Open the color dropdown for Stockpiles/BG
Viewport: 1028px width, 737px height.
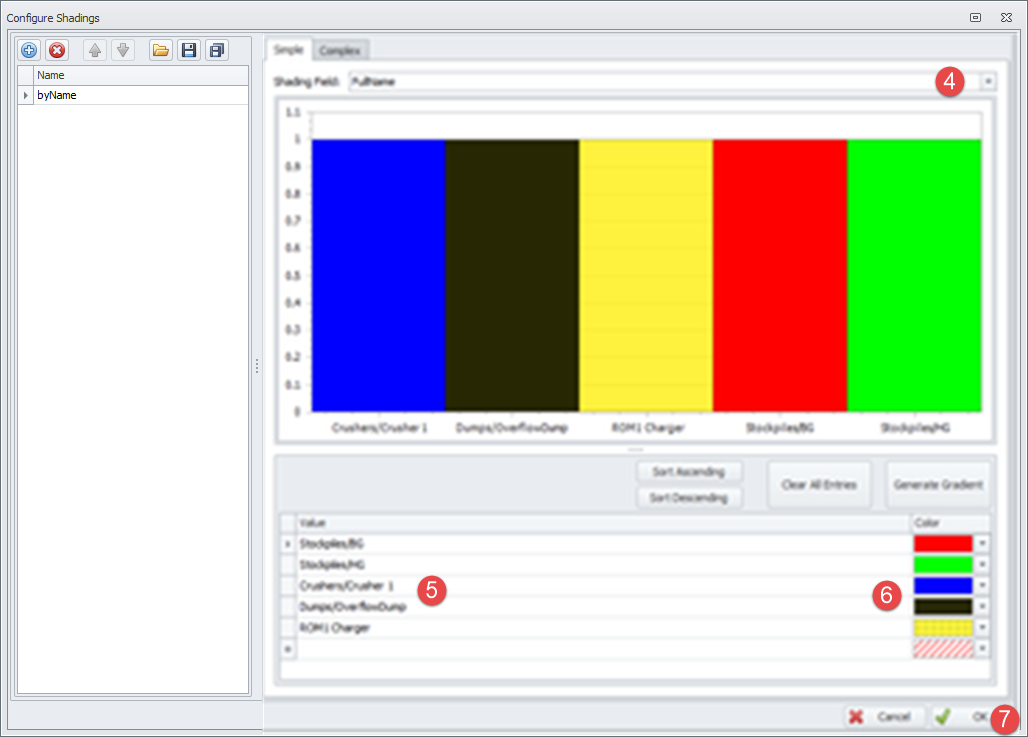click(980, 543)
